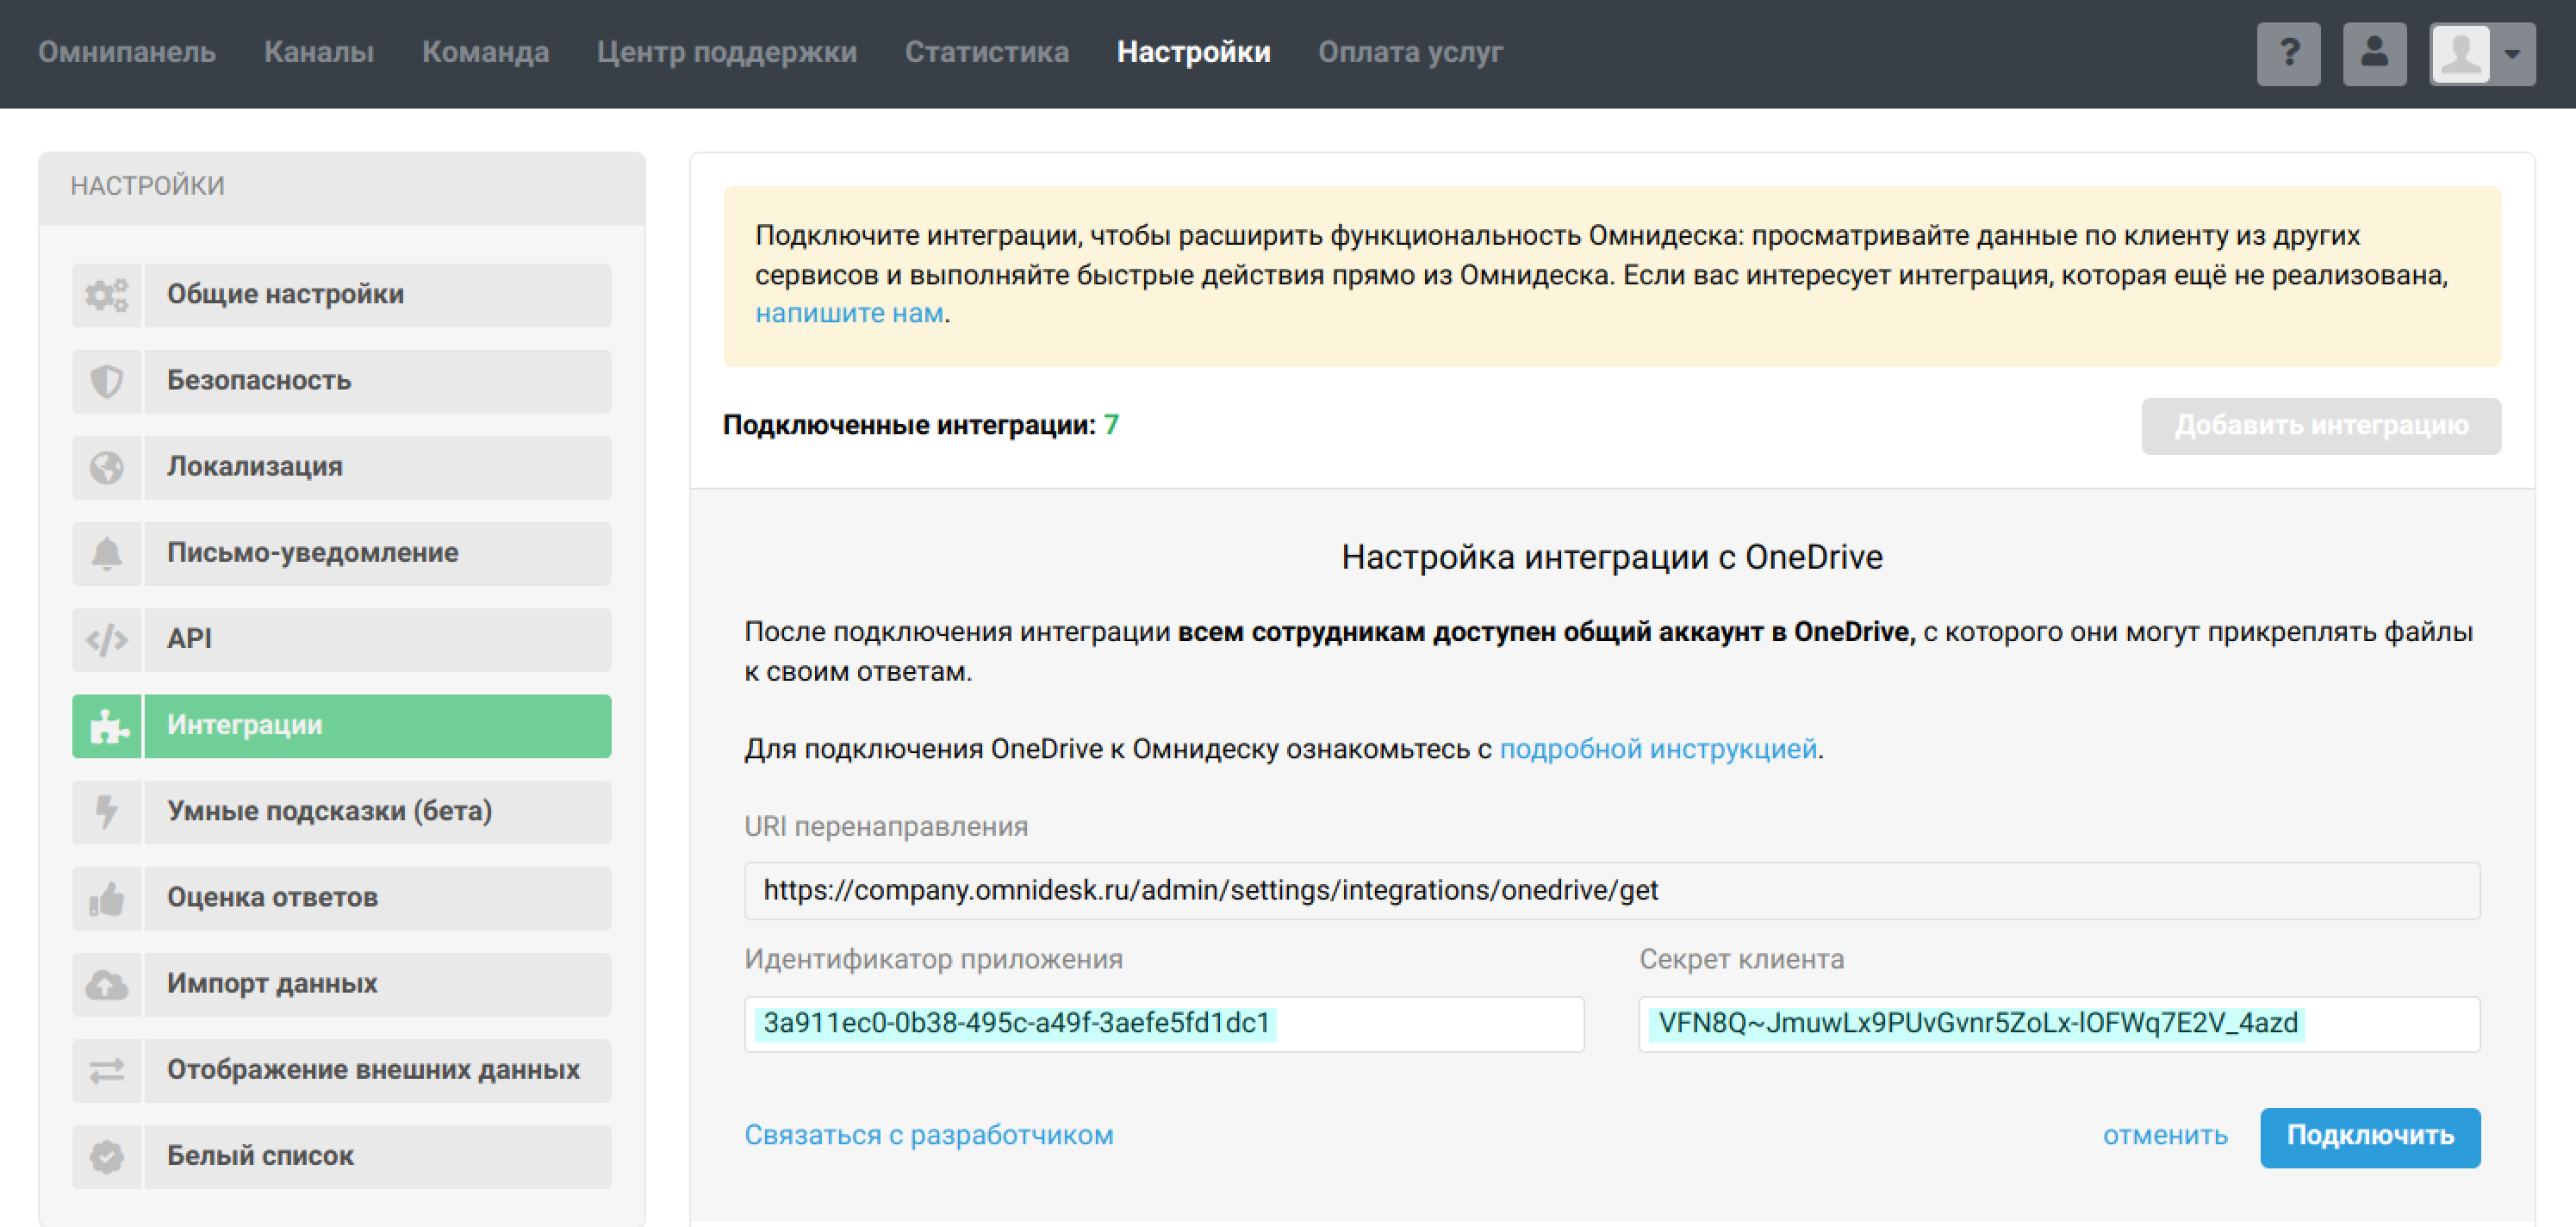Viewport: 2576px width, 1227px height.
Task: Click the отменить link
Action: click(2165, 1136)
